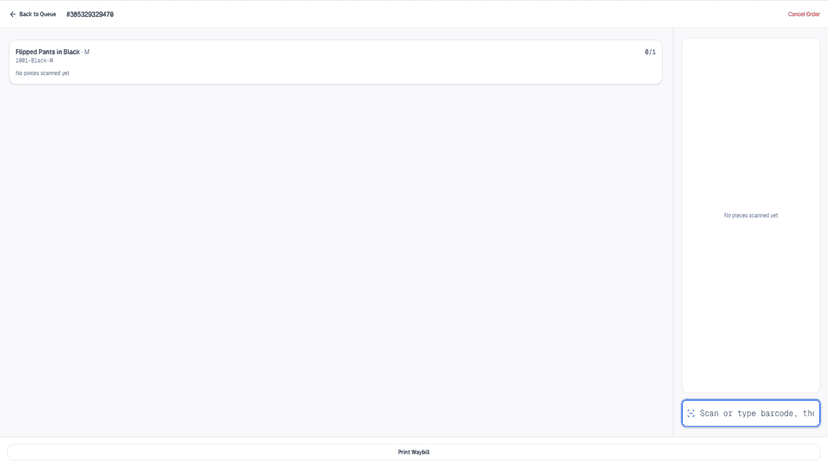Click the barcode scan icon in the input
This screenshot has width=828, height=466.
[691, 413]
